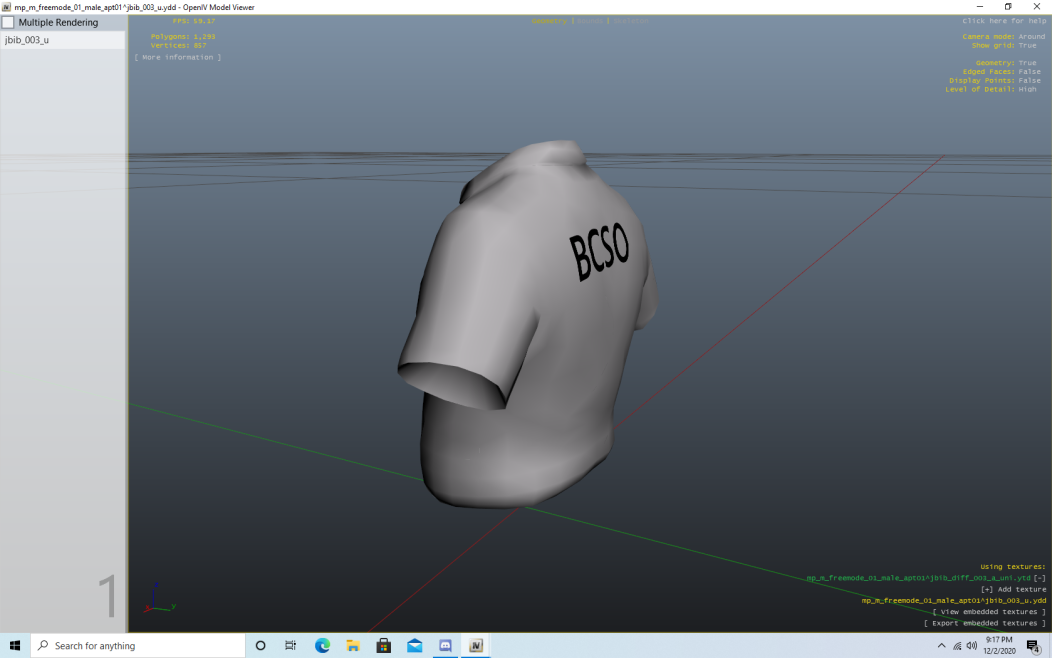Change the Level of Detail value
Viewport: 1052px width, 658px height.
(1027, 90)
